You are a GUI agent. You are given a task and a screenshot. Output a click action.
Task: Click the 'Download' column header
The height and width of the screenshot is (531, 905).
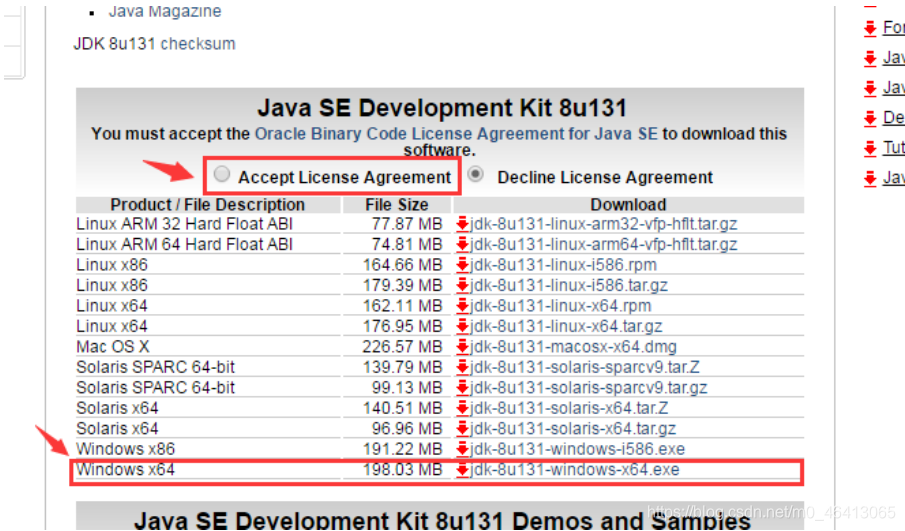(x=629, y=205)
